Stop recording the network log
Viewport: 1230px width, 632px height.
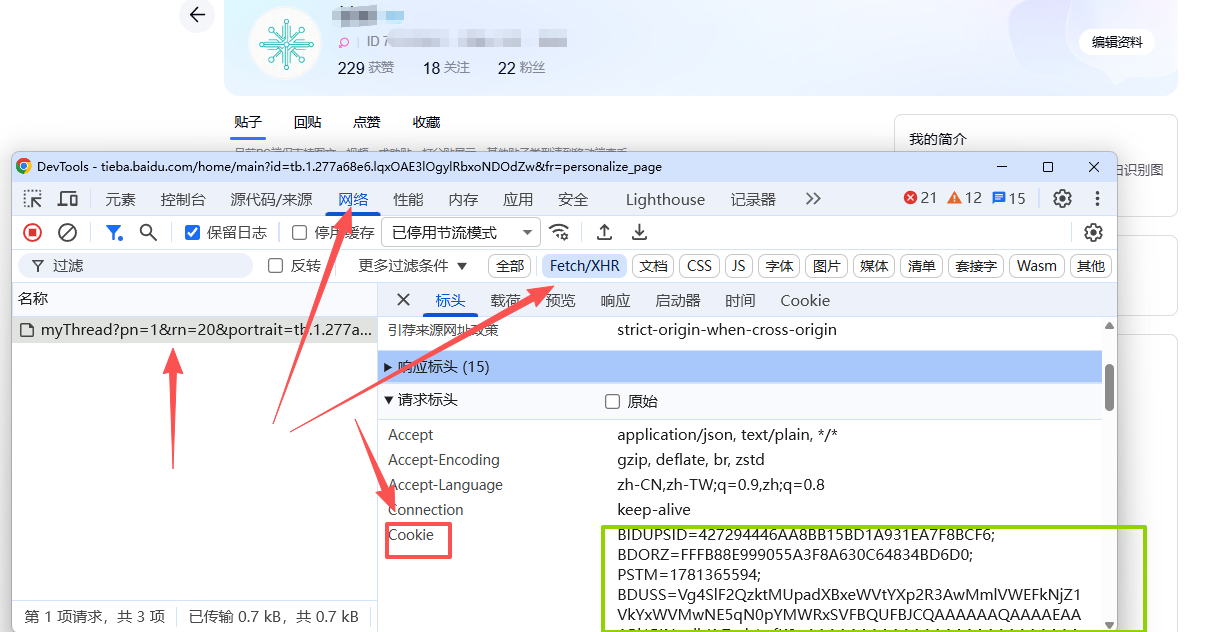[x=33, y=232]
